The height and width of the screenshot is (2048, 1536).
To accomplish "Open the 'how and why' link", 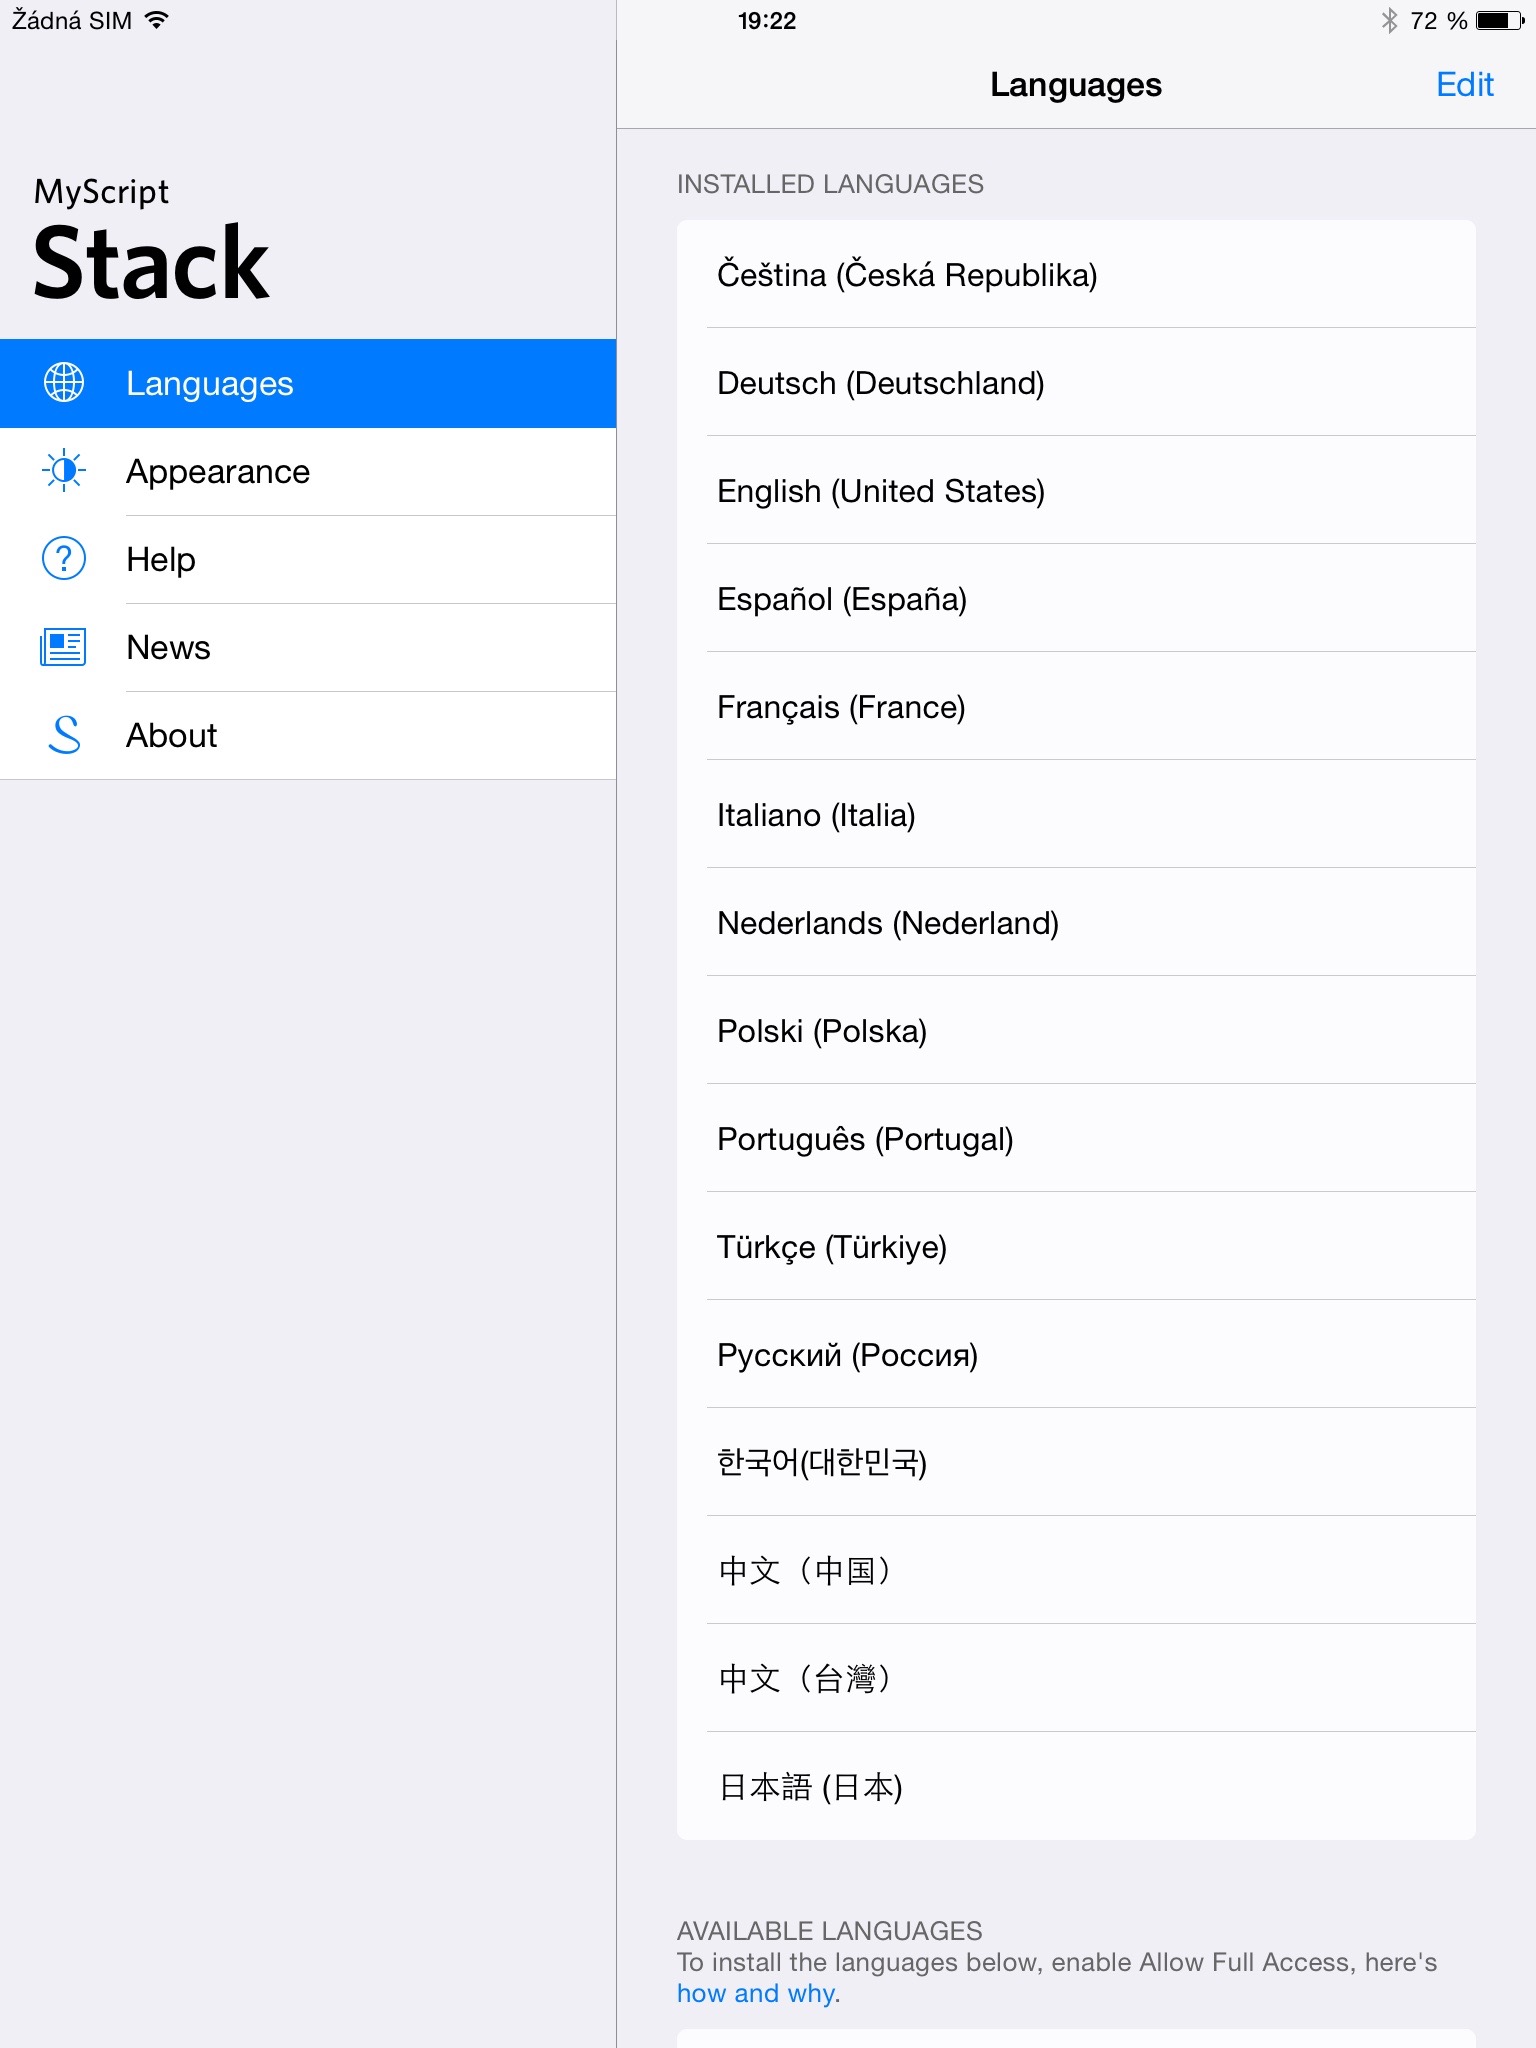I will tap(756, 1993).
